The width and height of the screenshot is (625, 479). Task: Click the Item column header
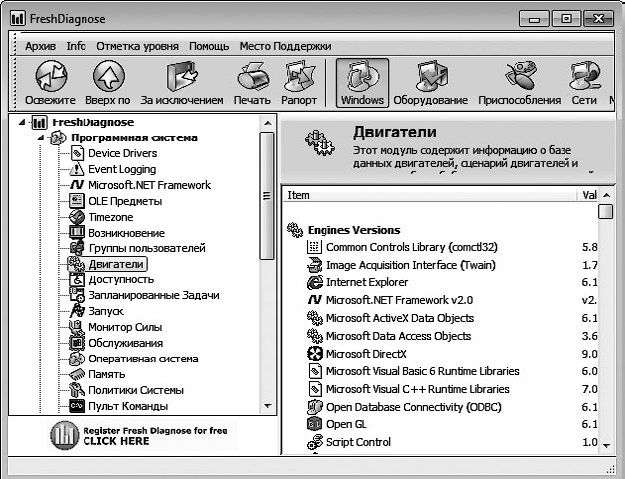coord(300,195)
